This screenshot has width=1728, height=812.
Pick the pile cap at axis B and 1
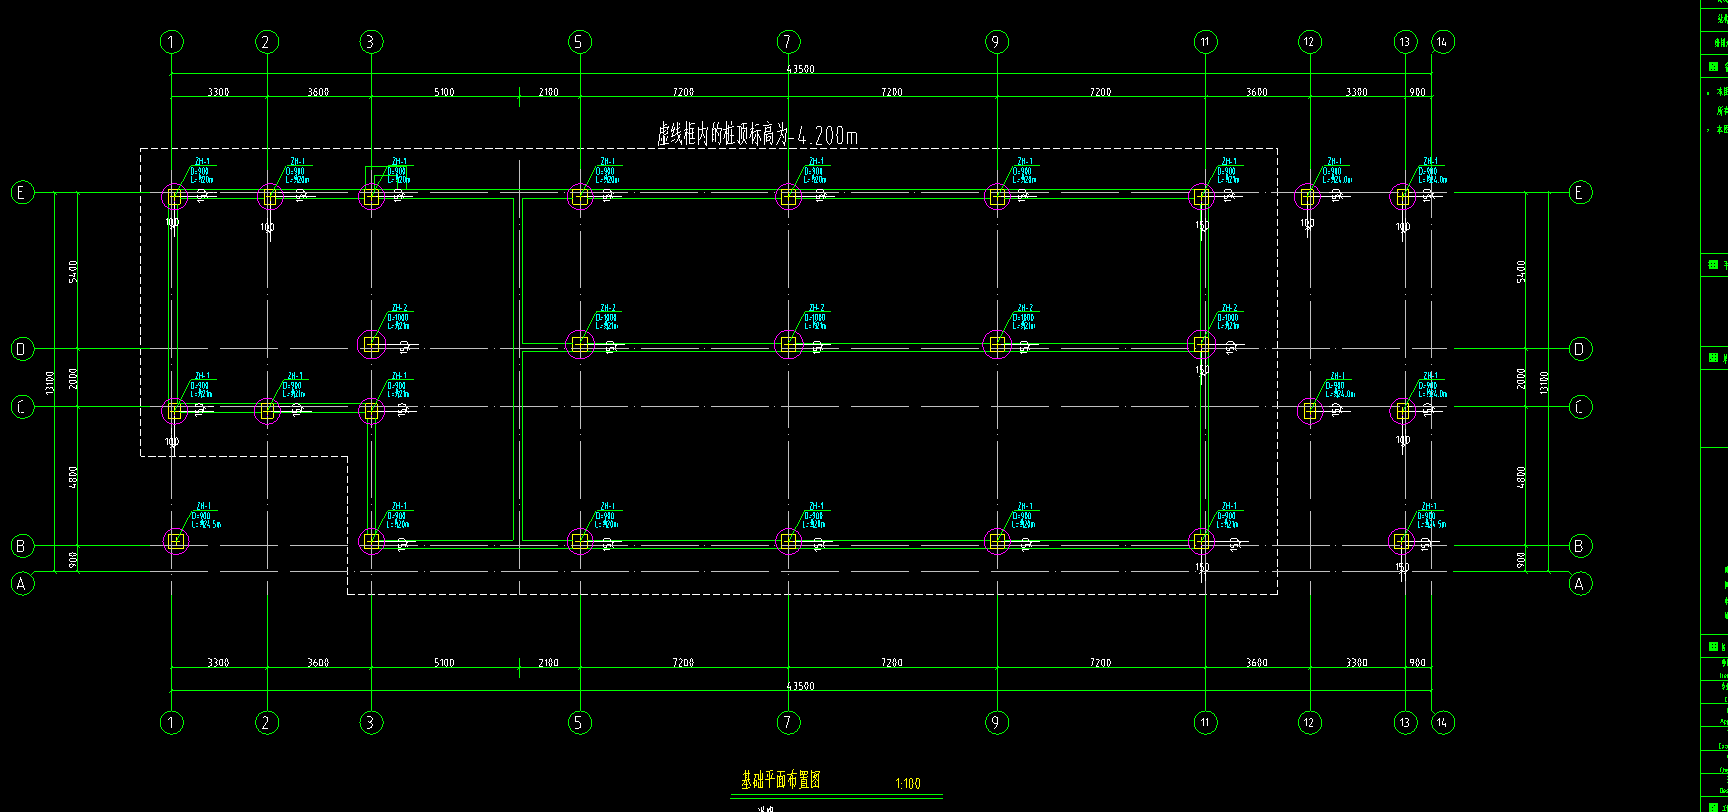(x=176, y=541)
